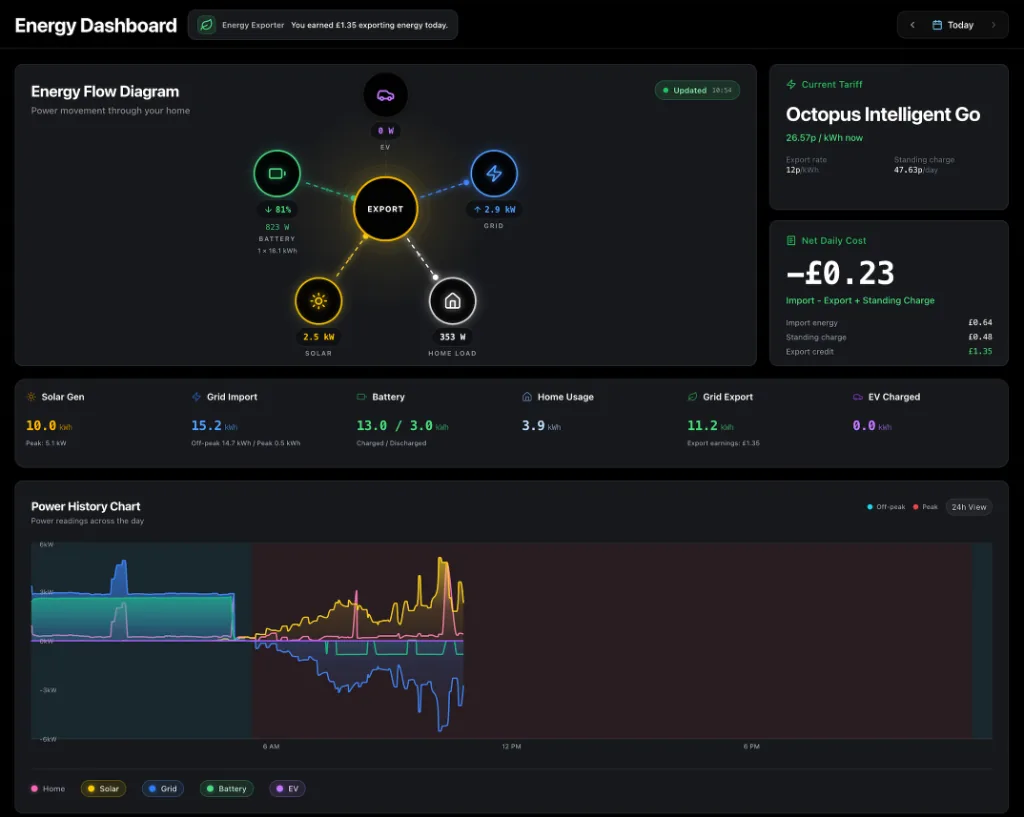This screenshot has width=1024, height=817.
Task: Click the Import energy £0.64 row
Action: pyautogui.click(x=889, y=323)
